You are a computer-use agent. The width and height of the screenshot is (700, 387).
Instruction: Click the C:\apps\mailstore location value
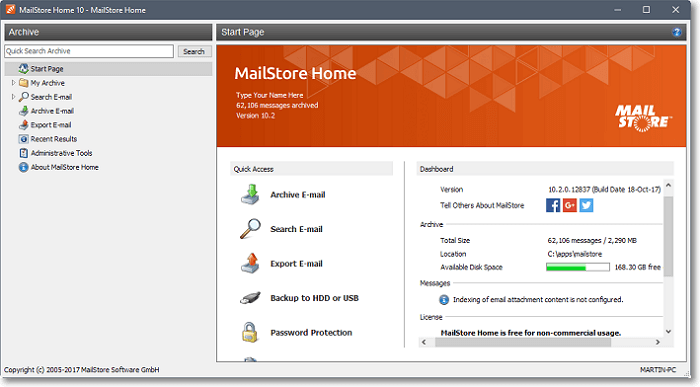tap(575, 254)
